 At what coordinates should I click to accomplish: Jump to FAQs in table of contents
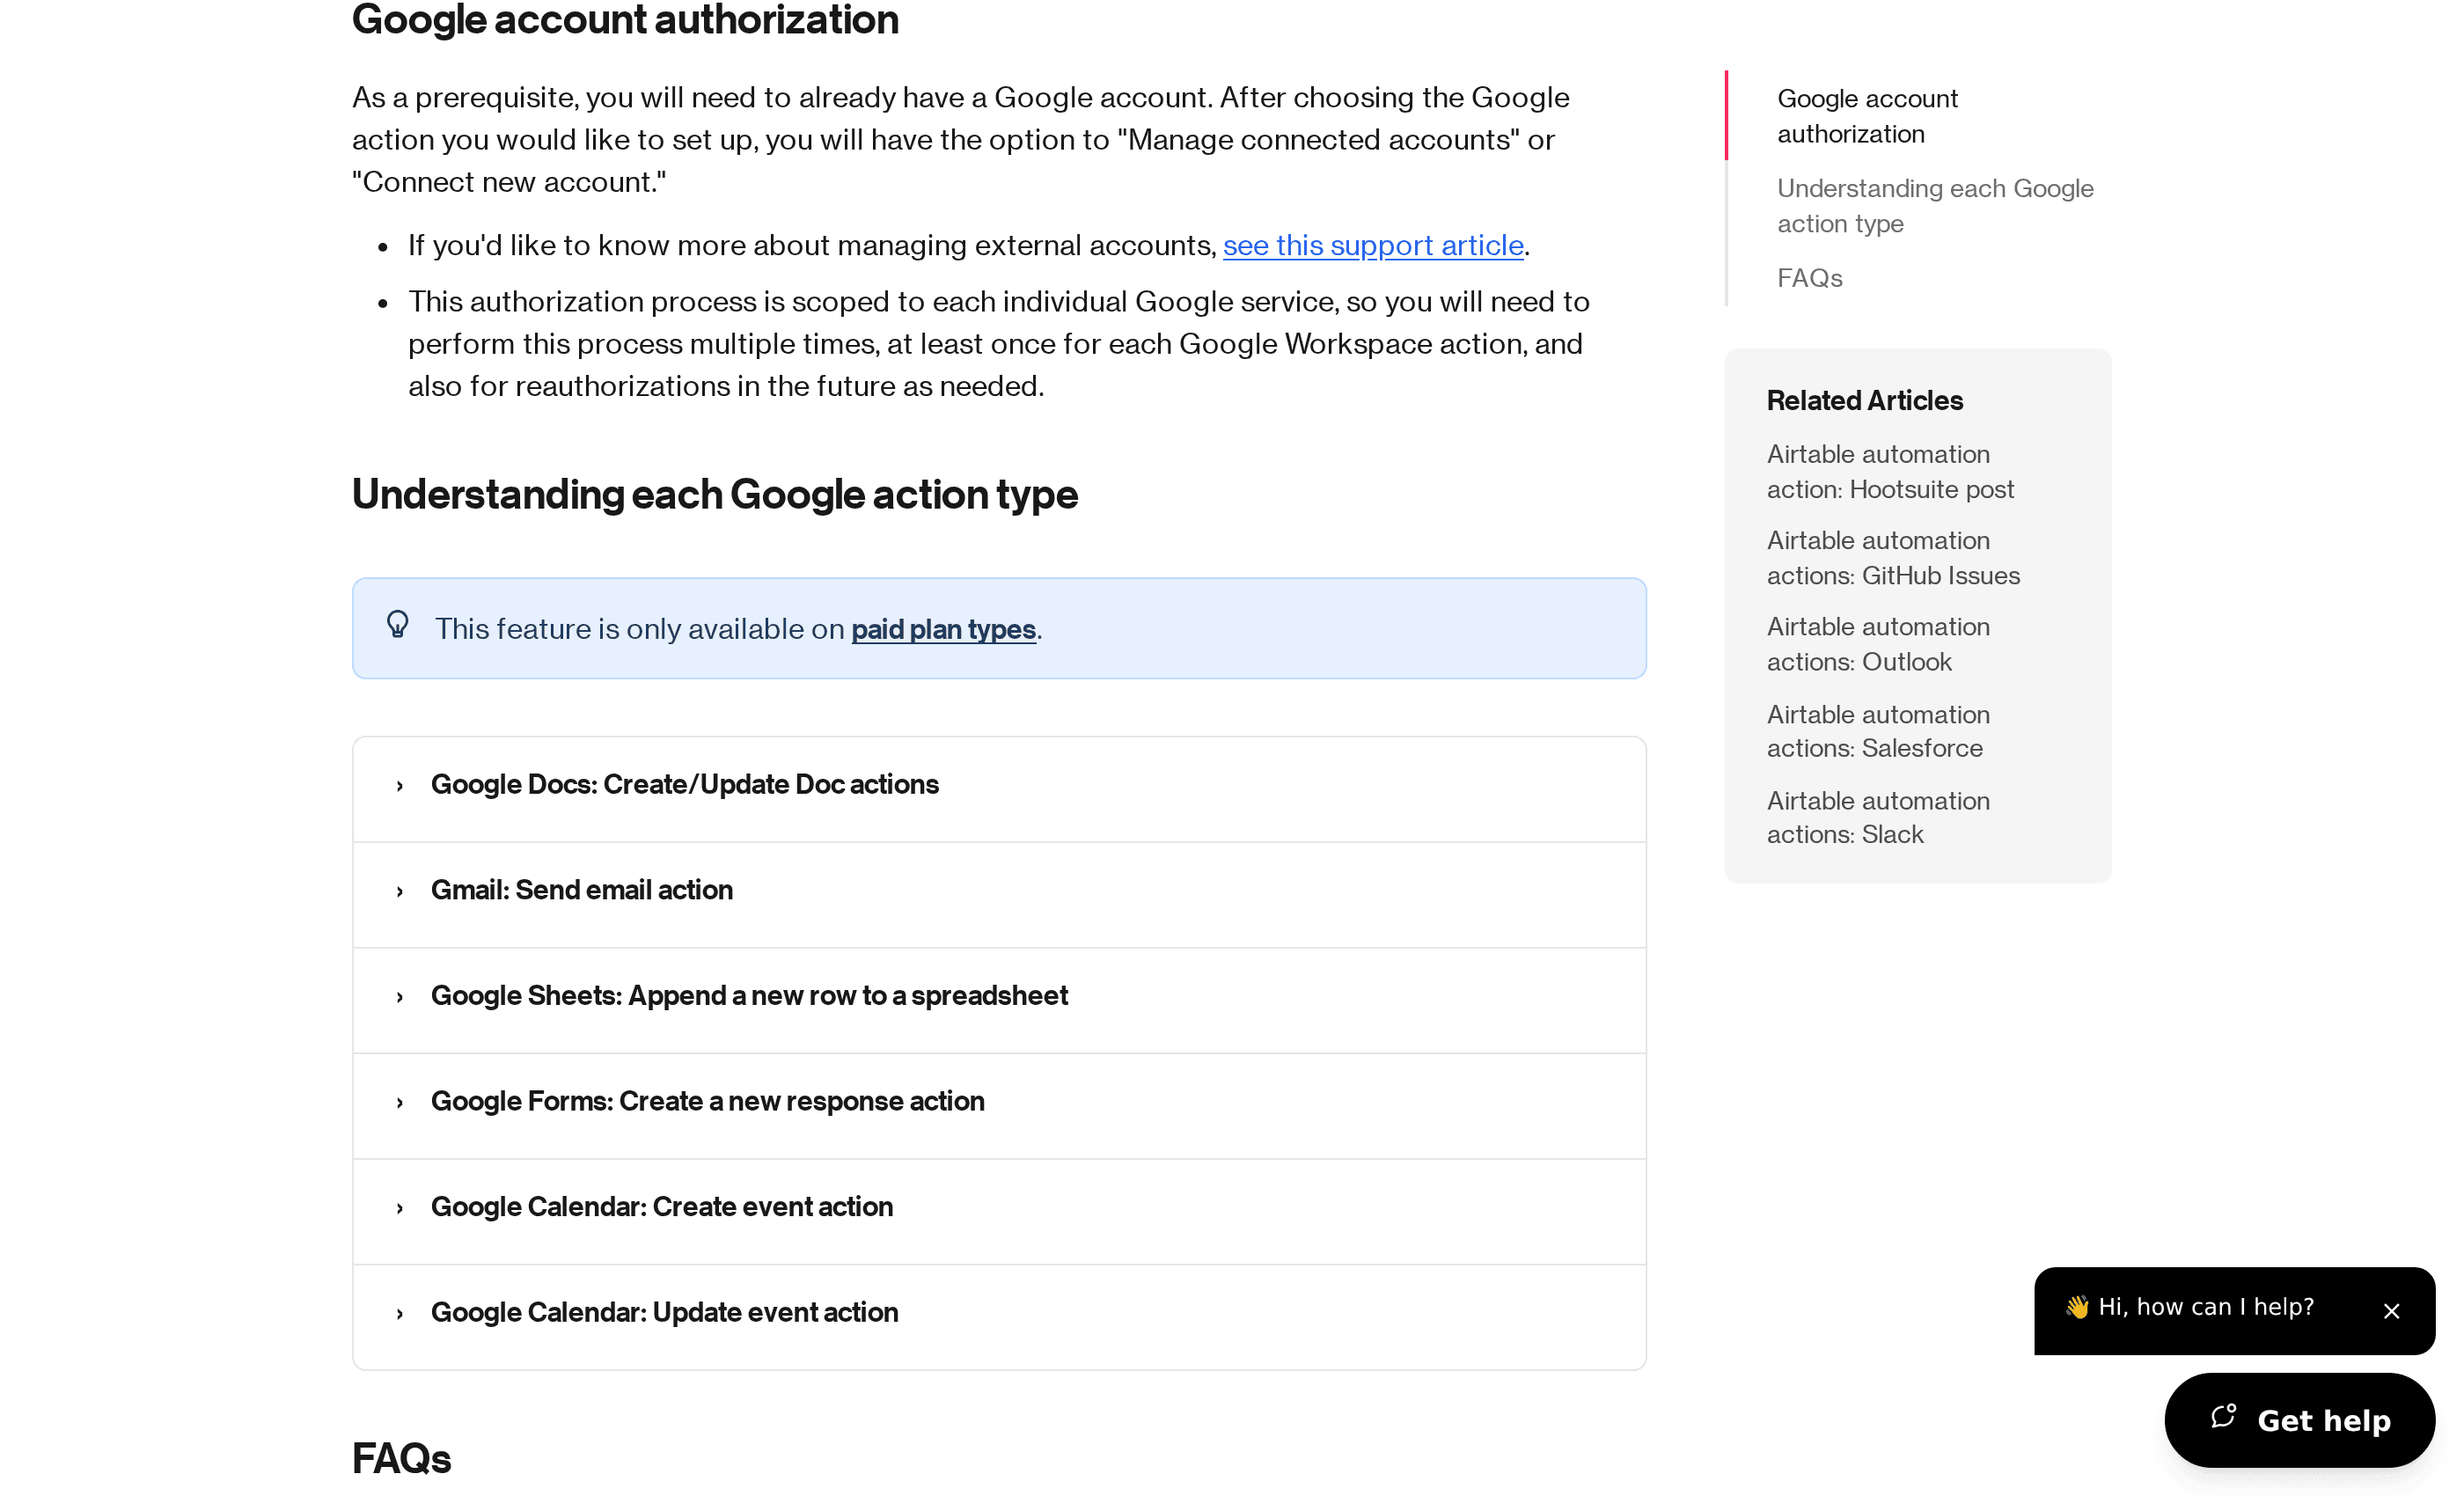1809,278
